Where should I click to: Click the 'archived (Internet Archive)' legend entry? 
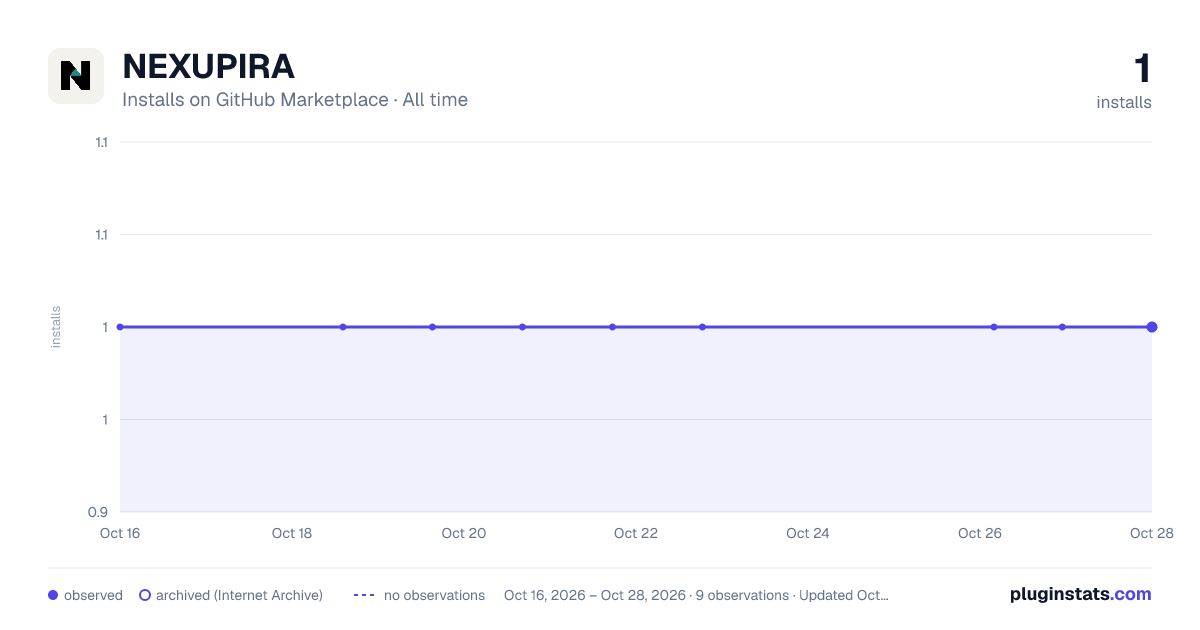231,595
